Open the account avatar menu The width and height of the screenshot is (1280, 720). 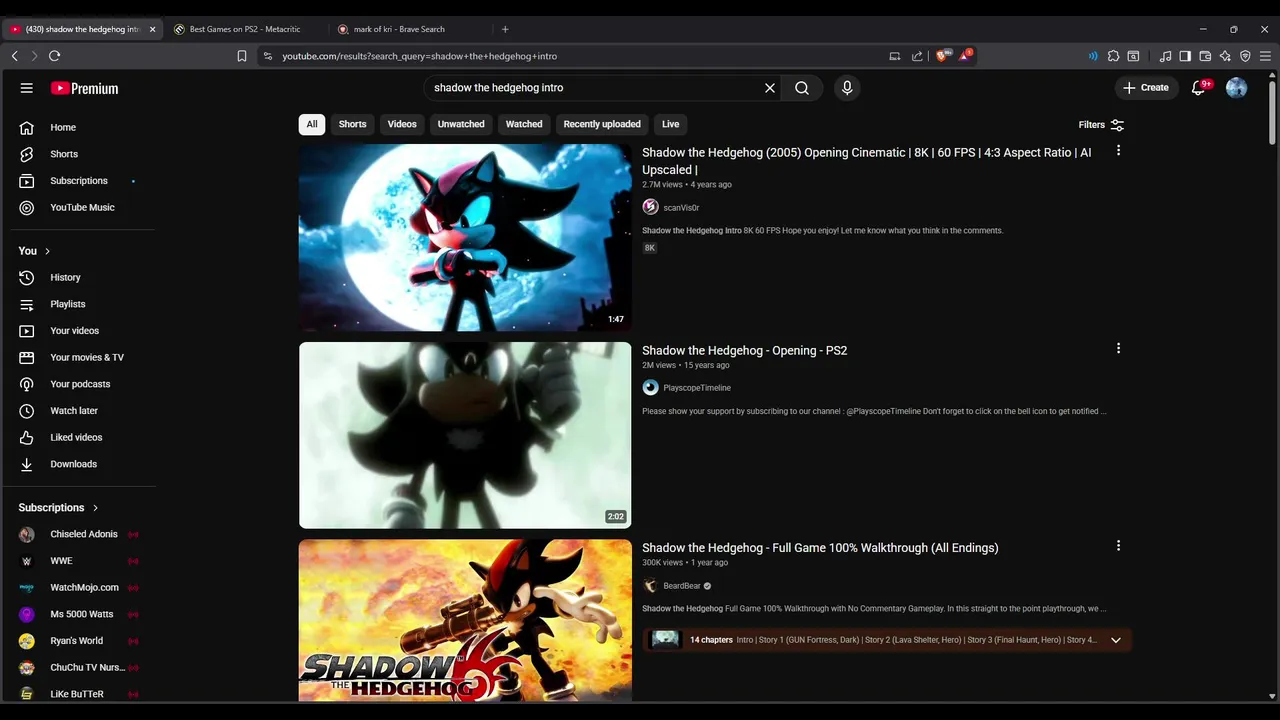[1237, 88]
